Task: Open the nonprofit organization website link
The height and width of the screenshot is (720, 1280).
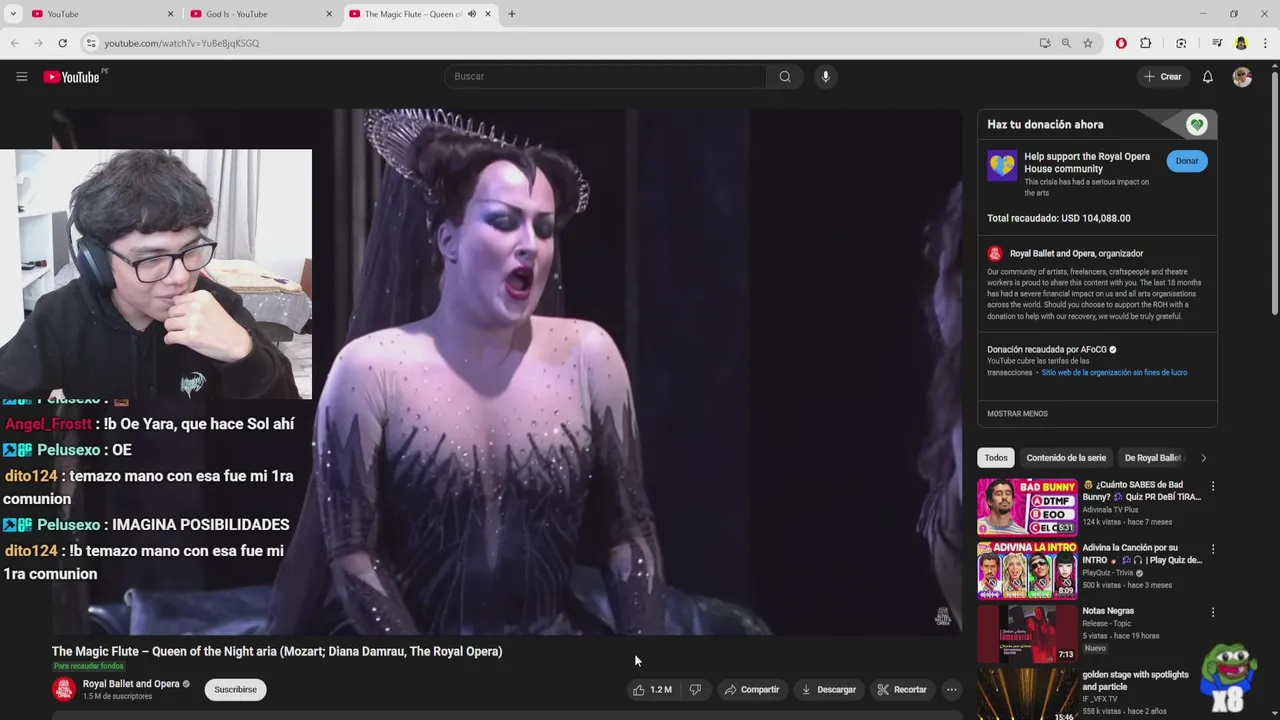Action: pos(1114,372)
